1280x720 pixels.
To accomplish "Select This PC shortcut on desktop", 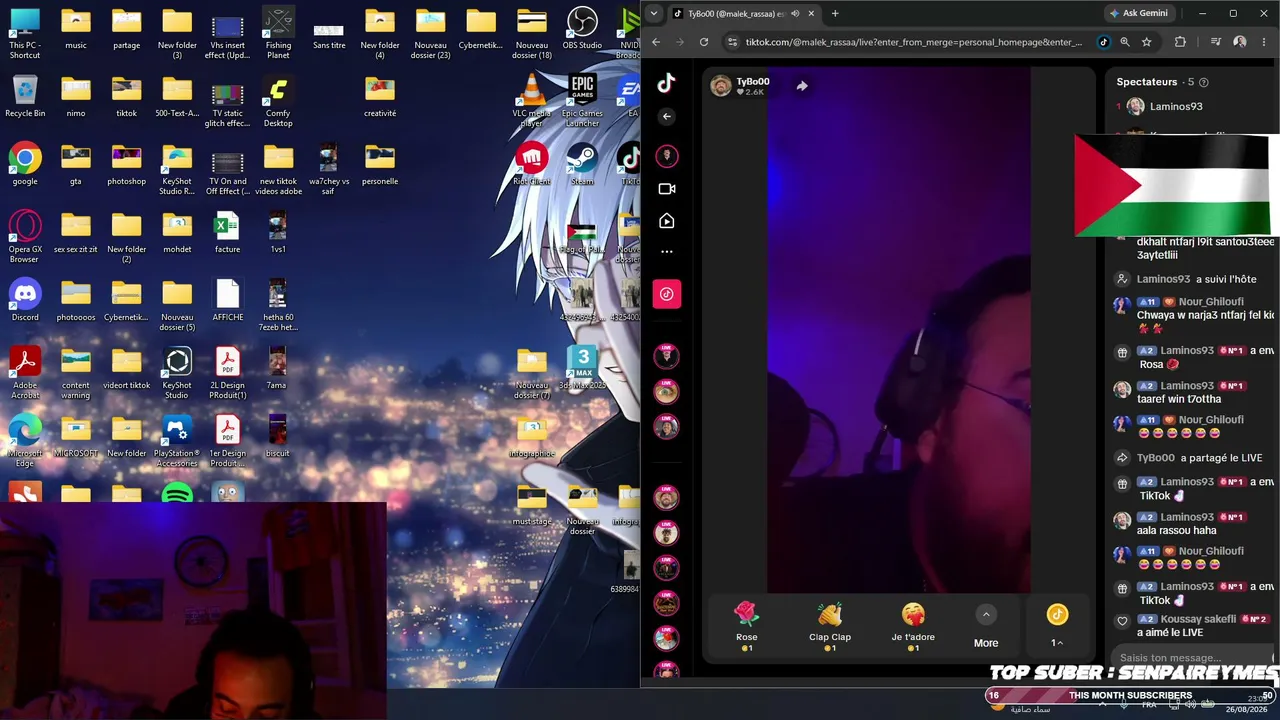I will [x=25, y=33].
